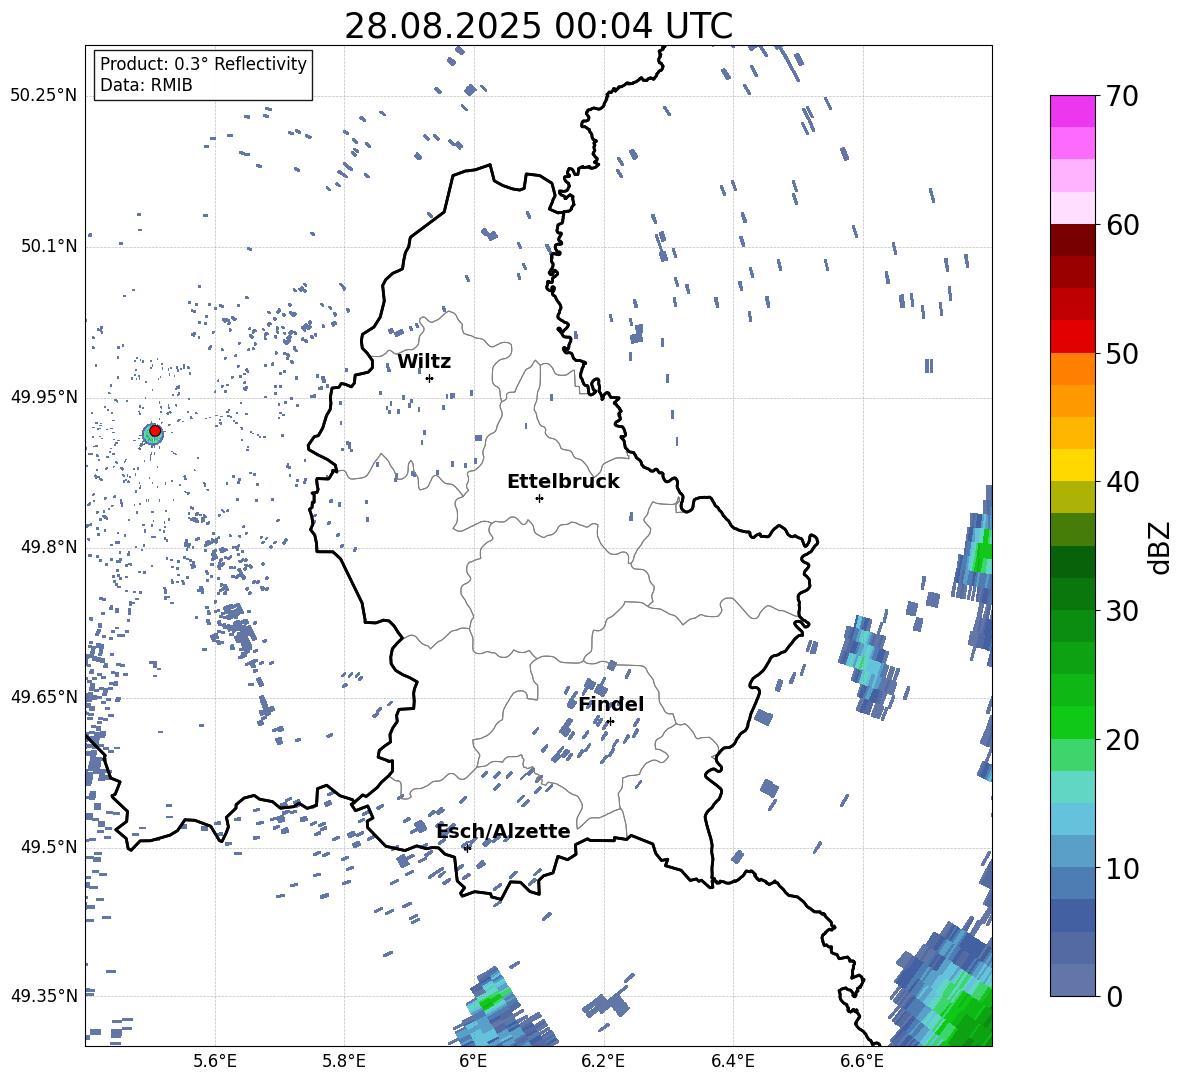
Task: Click the 60 value on colorbar
Action: (1122, 225)
